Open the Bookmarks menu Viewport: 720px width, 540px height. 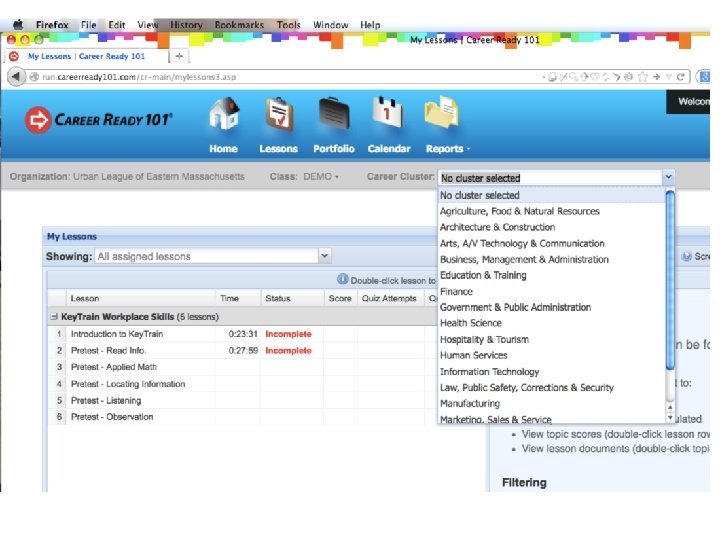point(239,25)
